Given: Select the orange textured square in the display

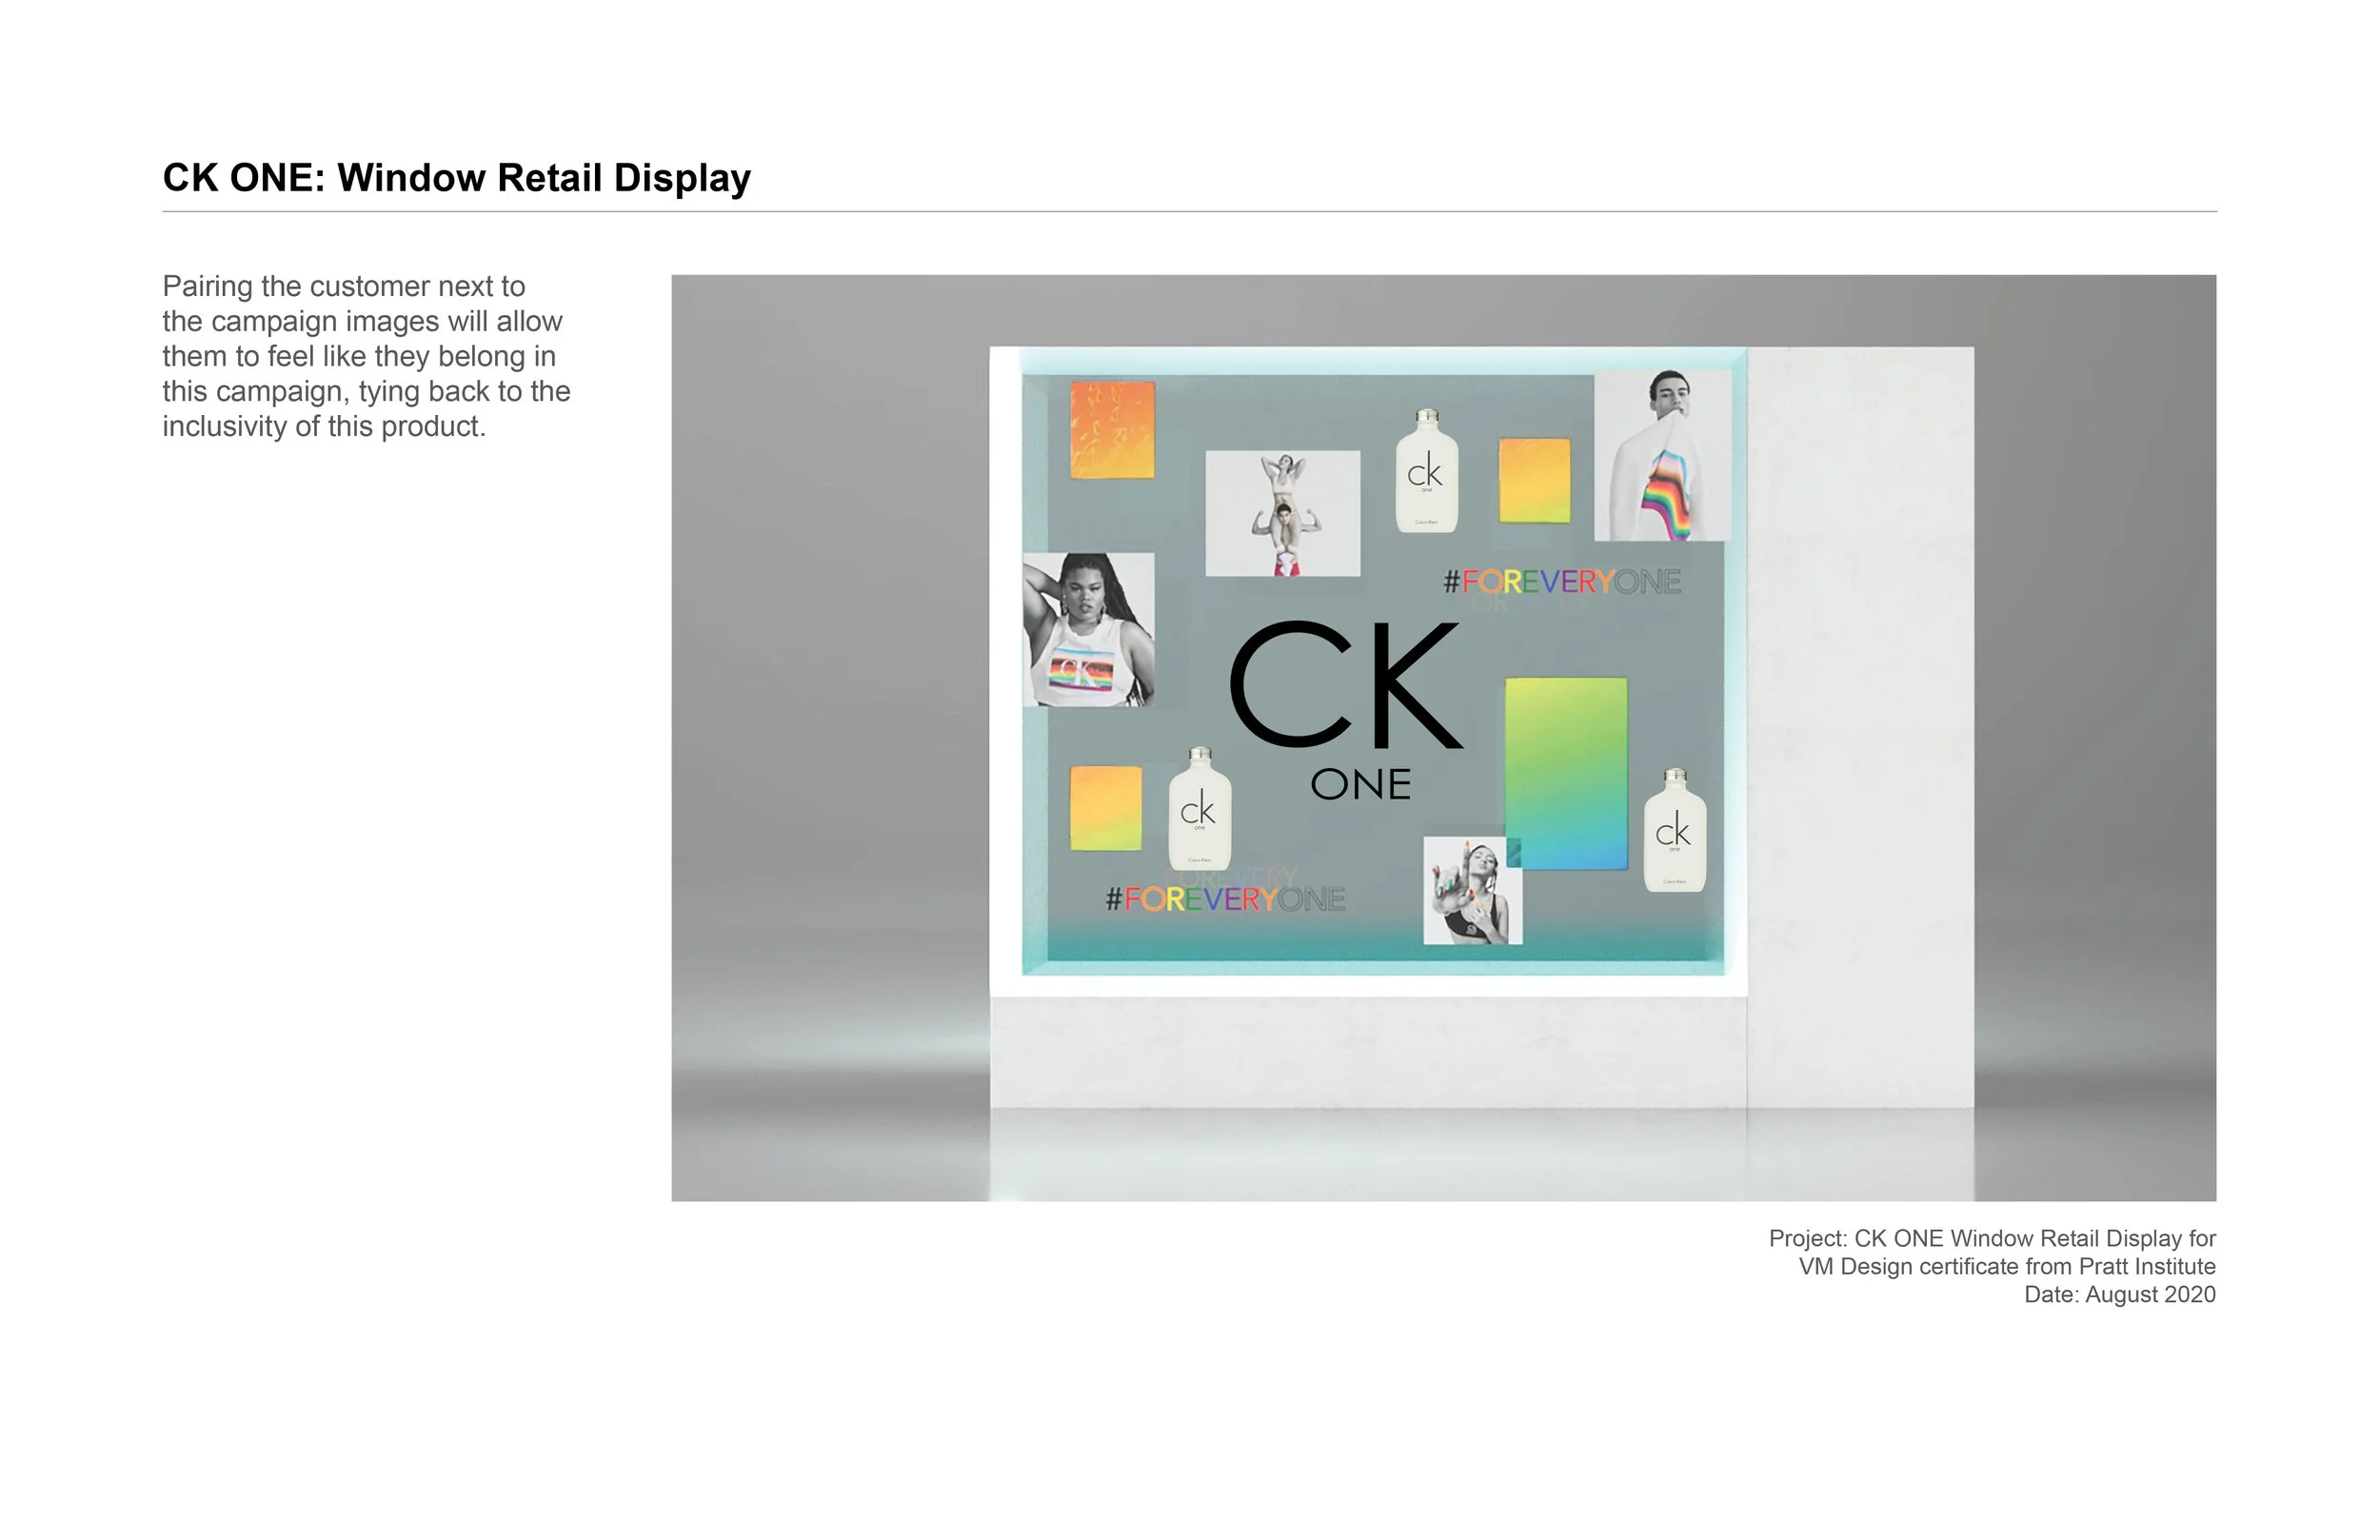Looking at the screenshot, I should click(x=1112, y=429).
